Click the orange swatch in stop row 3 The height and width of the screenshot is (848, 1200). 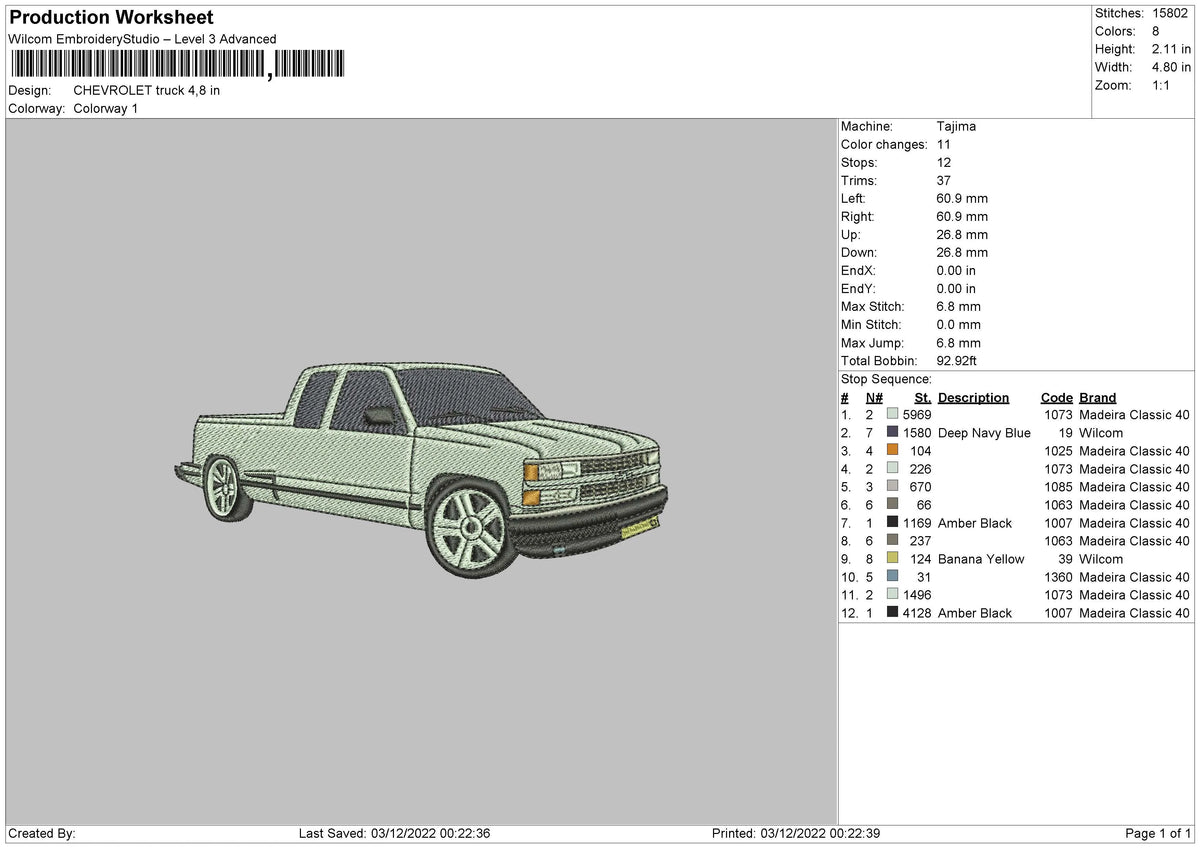pyautogui.click(x=891, y=450)
